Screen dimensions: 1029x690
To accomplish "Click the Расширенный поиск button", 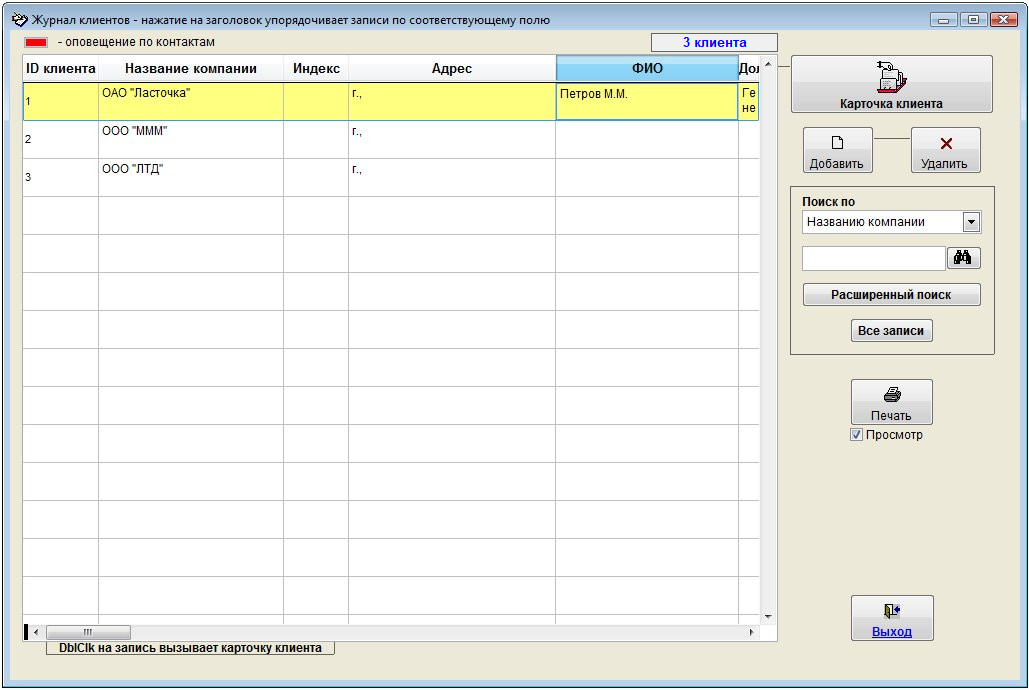I will point(891,295).
